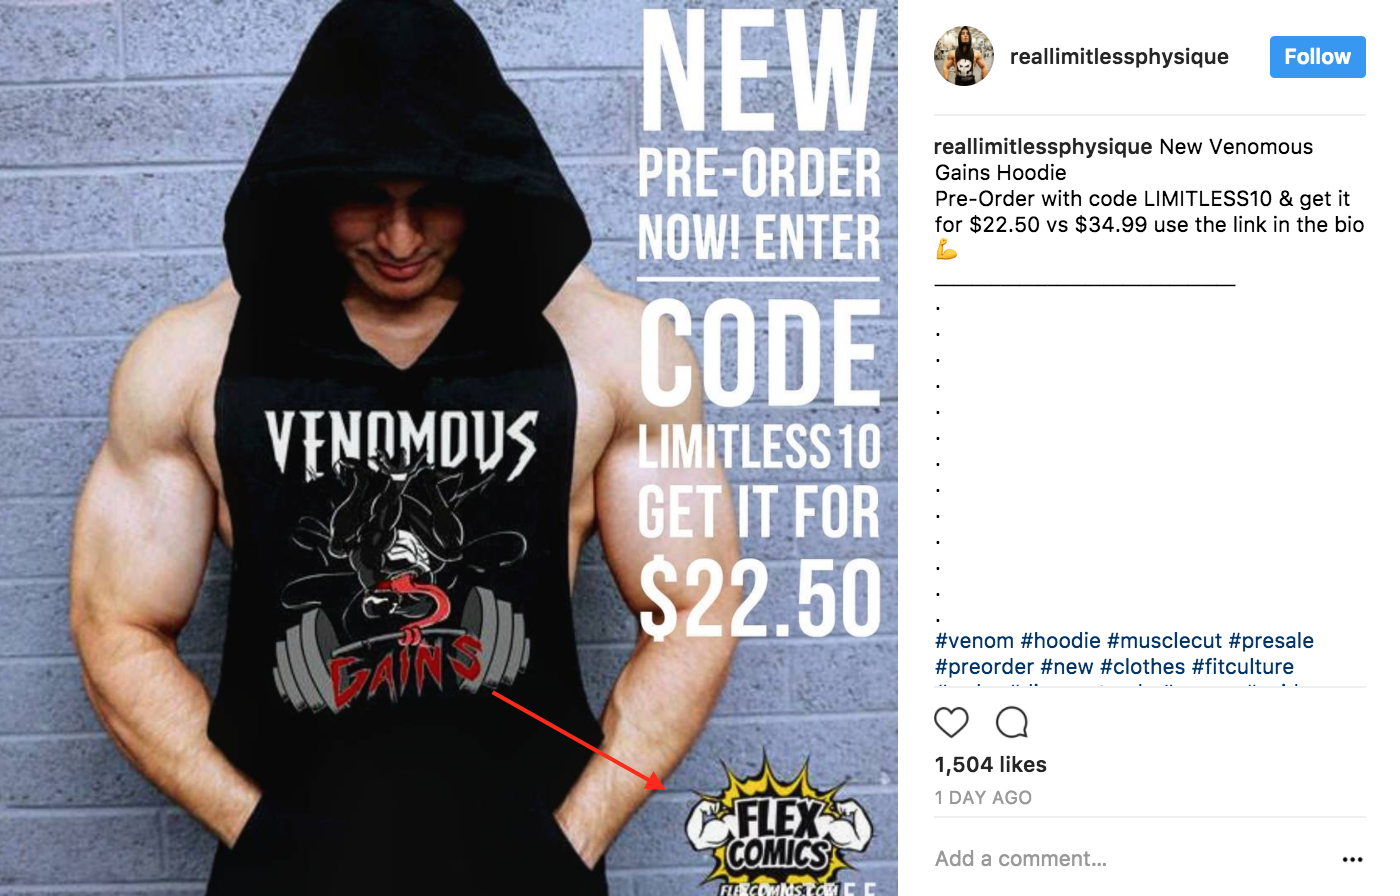Open the 1 DAY AGO timestamp

click(x=983, y=798)
